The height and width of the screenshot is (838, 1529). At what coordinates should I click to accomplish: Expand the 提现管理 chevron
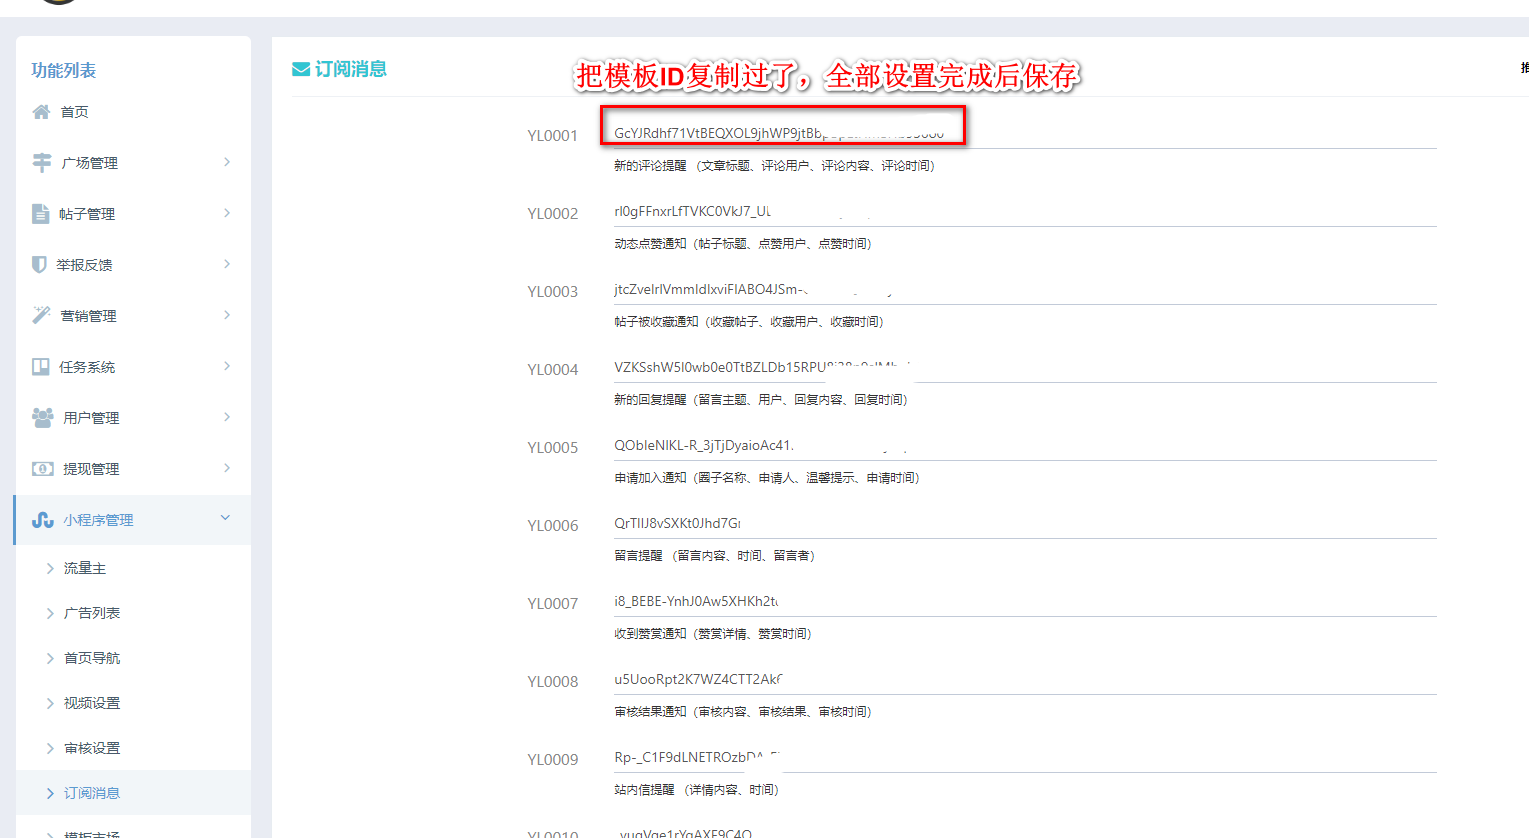tap(227, 468)
